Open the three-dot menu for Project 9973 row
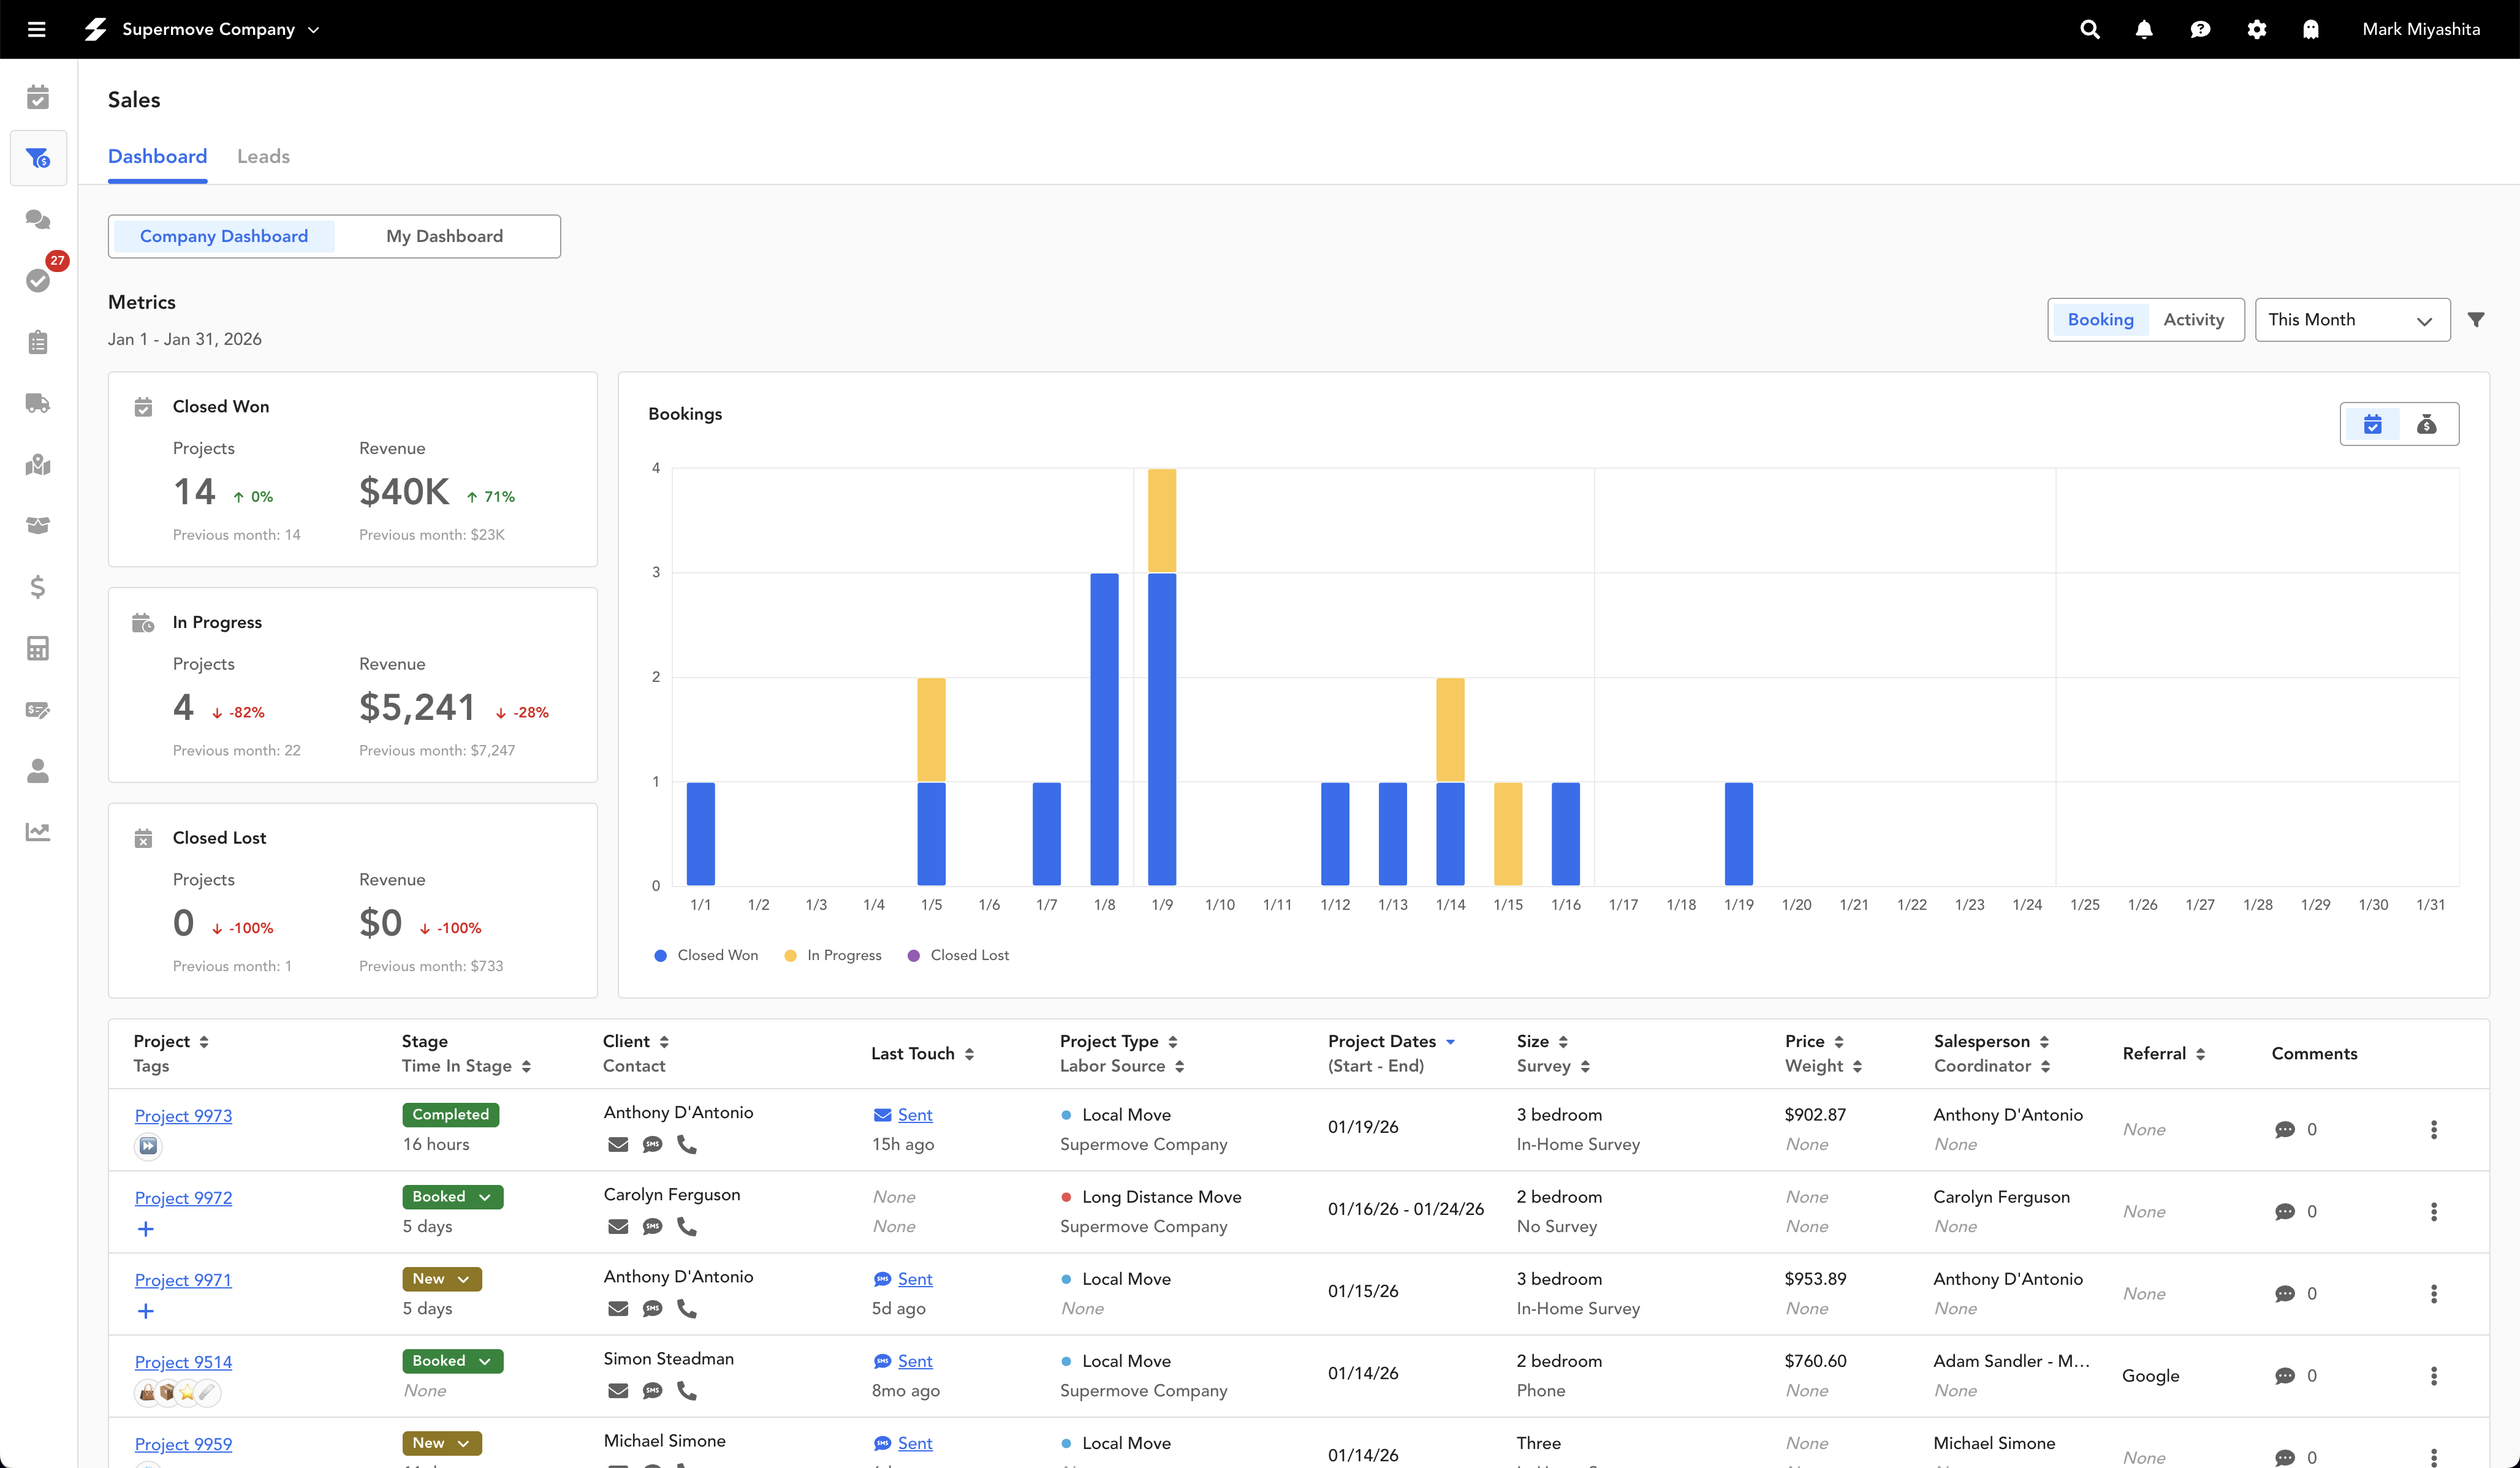The height and width of the screenshot is (1468, 2520). click(2433, 1129)
